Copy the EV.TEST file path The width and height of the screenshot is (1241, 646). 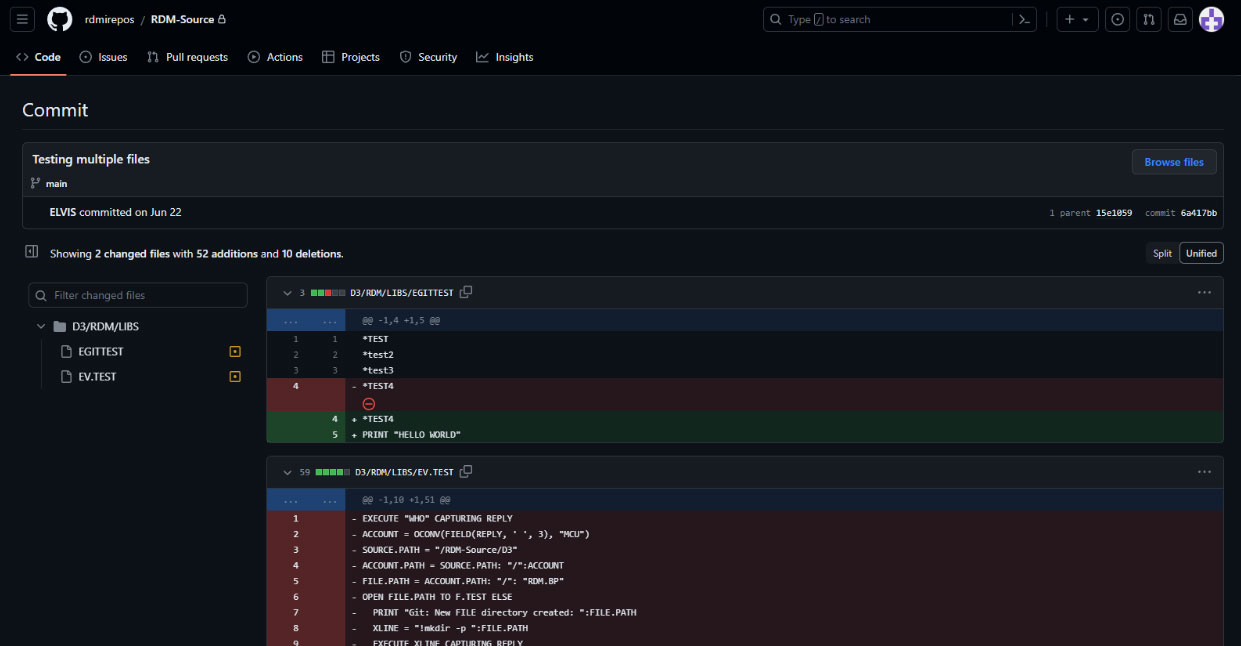[x=466, y=471]
